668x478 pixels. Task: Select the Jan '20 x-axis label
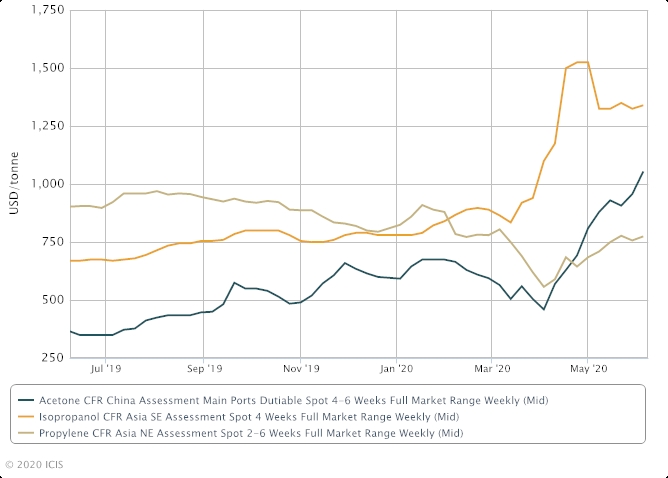point(396,369)
